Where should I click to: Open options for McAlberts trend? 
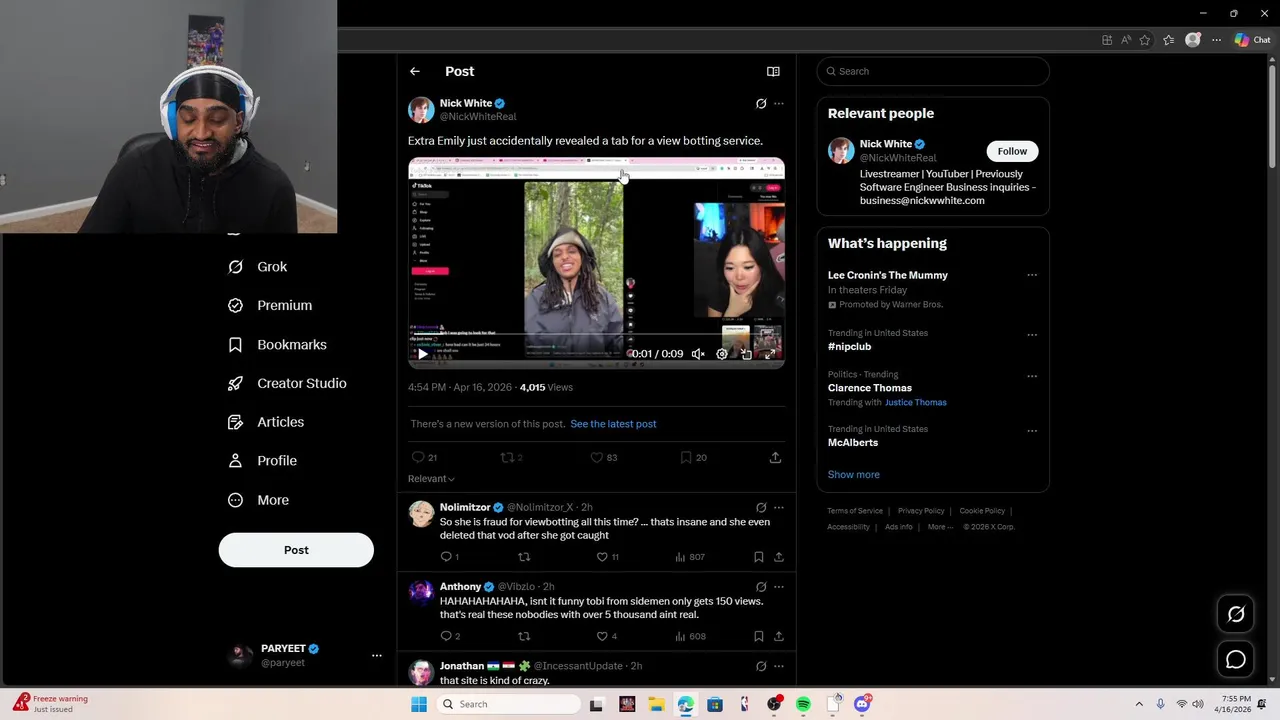pos(1032,431)
